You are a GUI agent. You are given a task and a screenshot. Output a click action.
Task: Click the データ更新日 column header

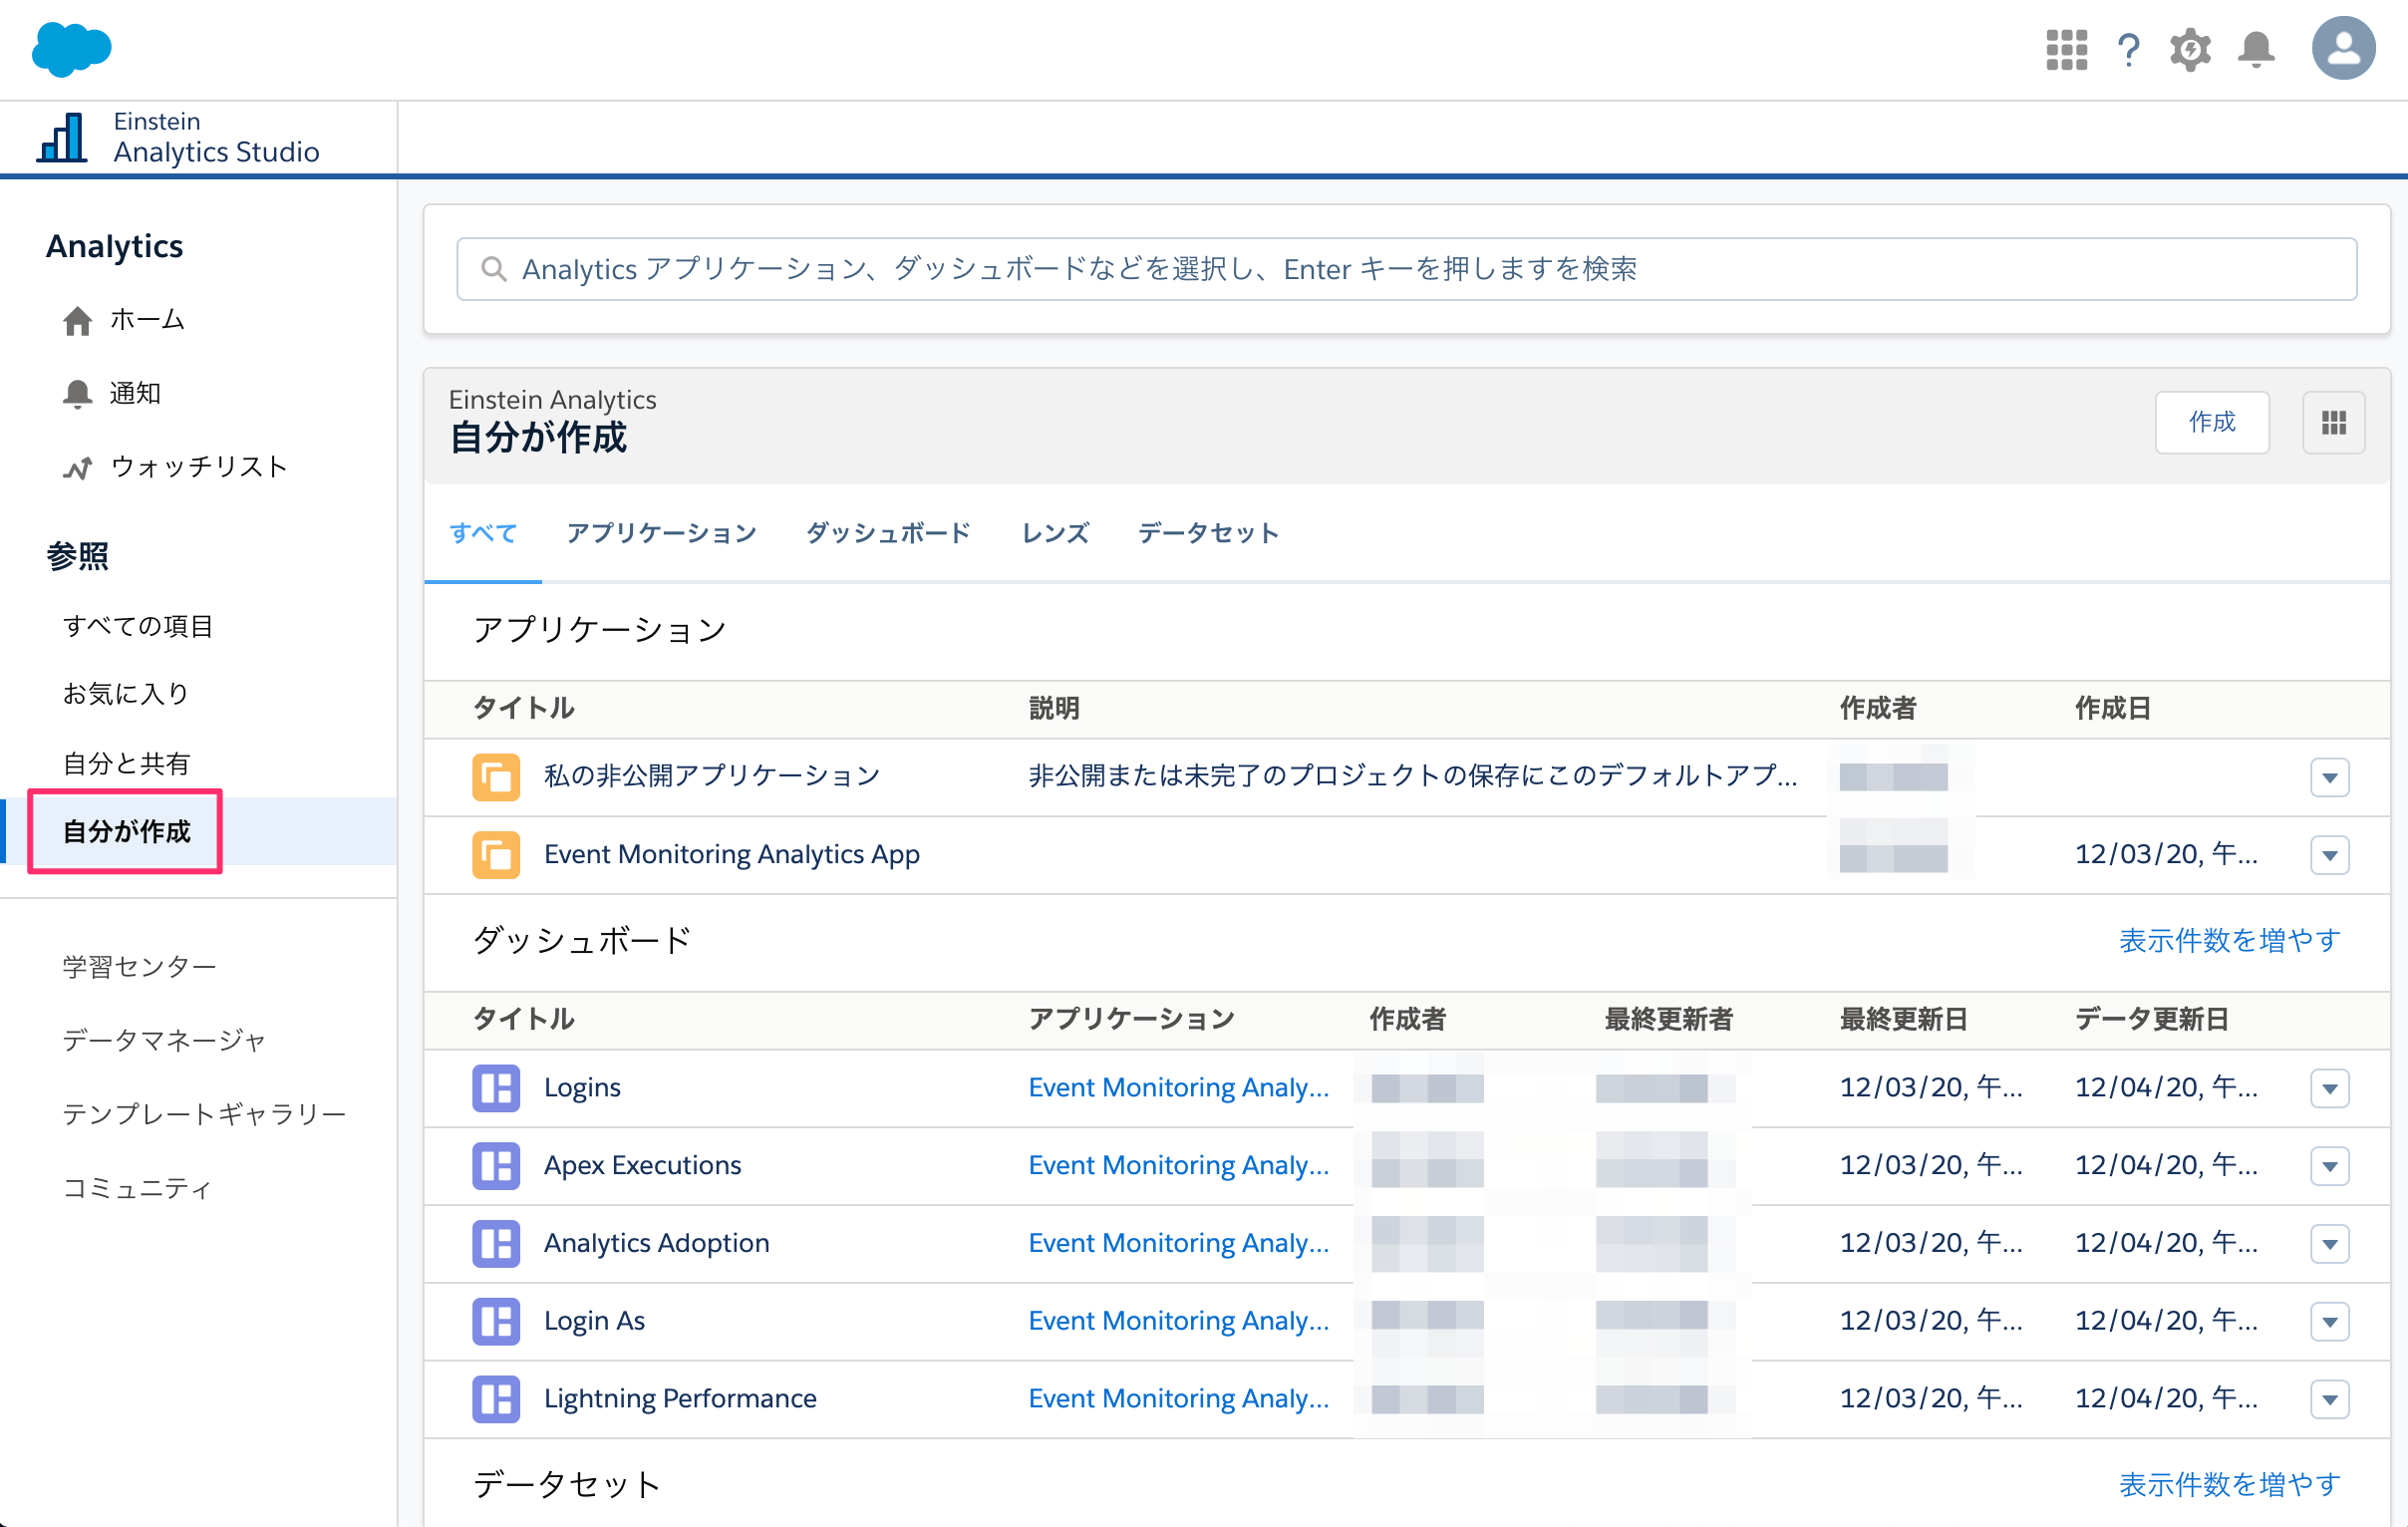tap(2151, 1020)
